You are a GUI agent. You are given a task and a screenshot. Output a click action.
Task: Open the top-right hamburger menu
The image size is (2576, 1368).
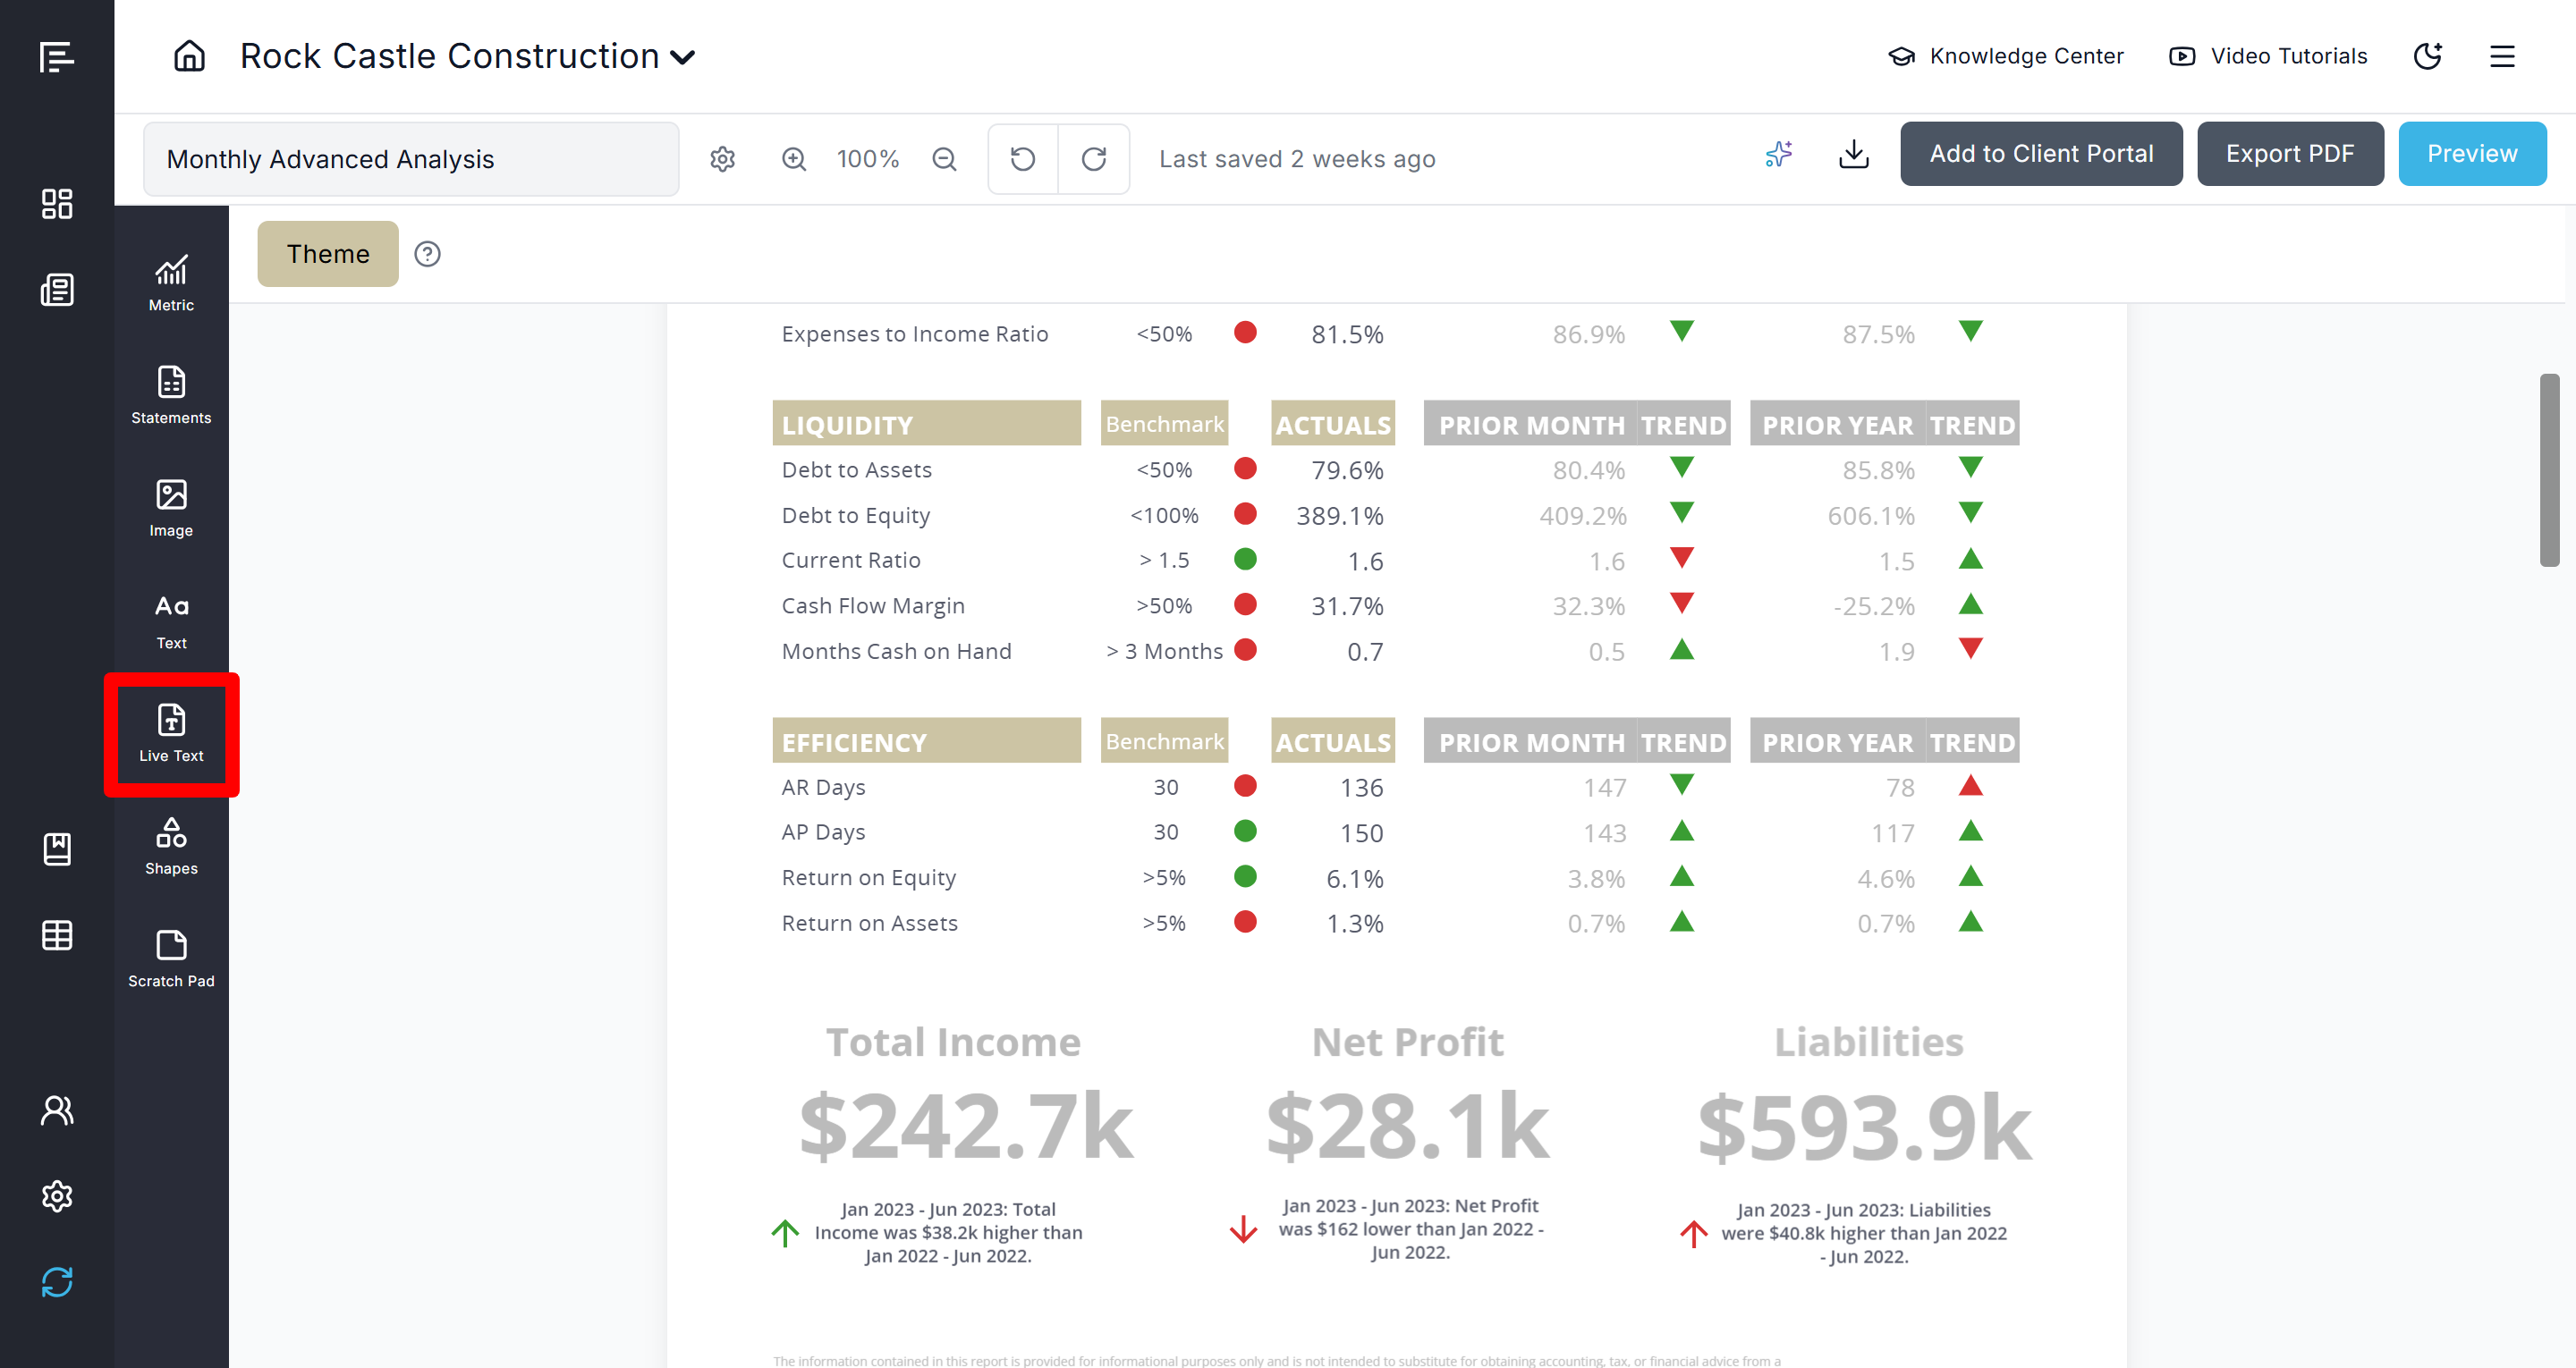tap(2501, 56)
